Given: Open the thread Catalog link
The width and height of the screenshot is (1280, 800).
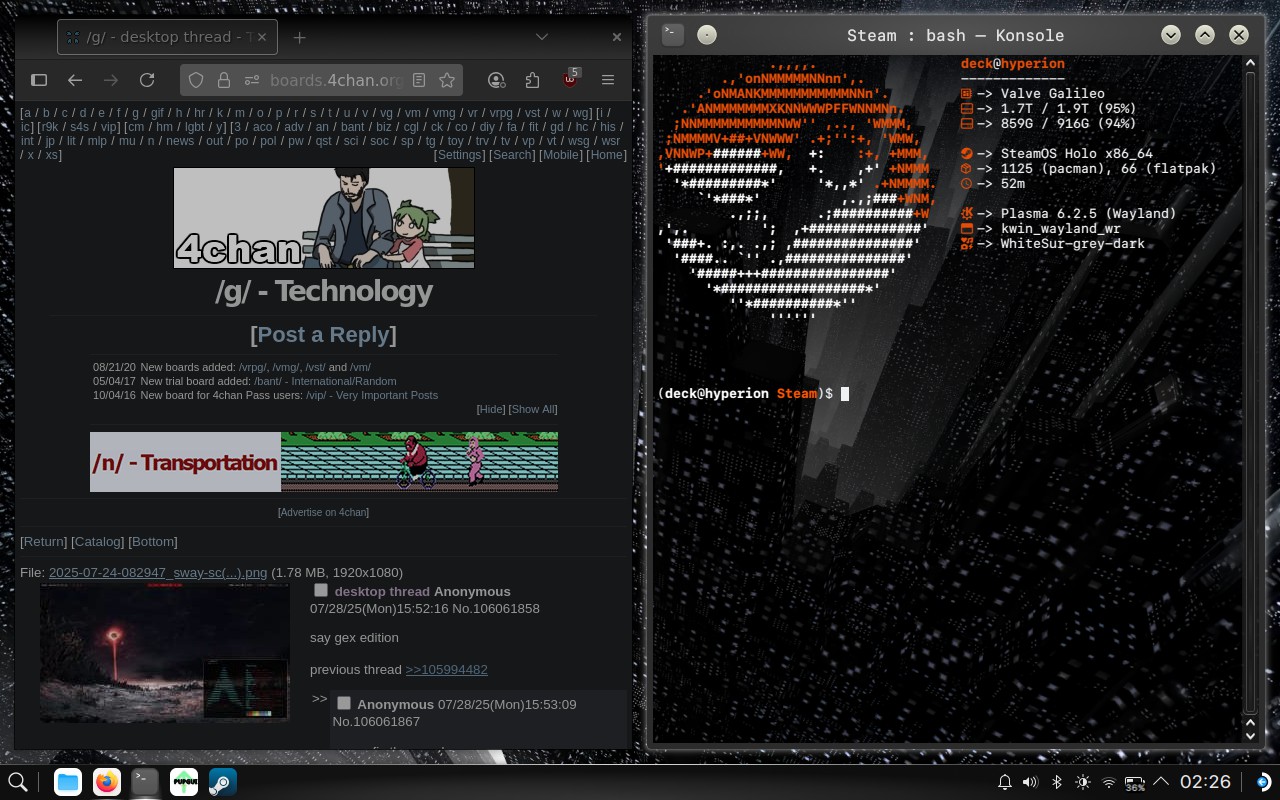Looking at the screenshot, I should (98, 541).
